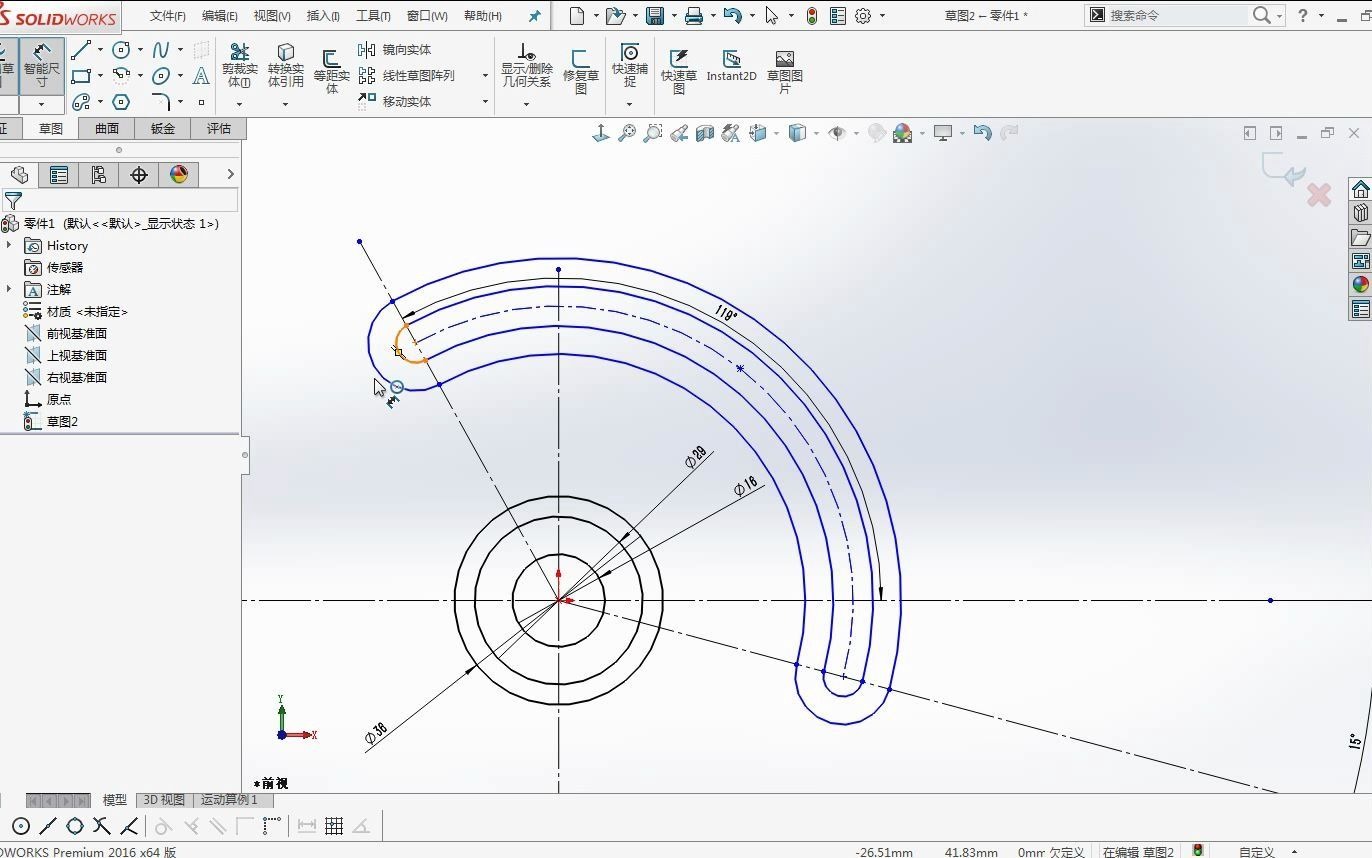Expand the History tree node

9,245
